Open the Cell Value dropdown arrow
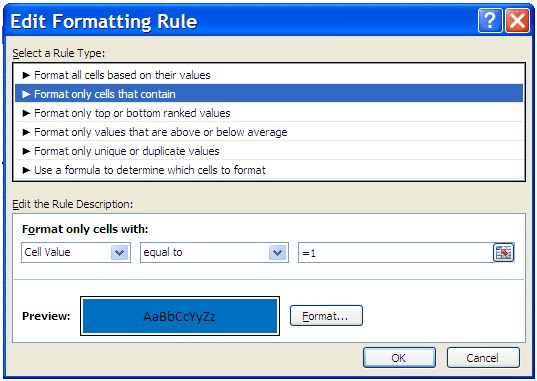Viewport: 537px width, 381px height. tap(120, 253)
